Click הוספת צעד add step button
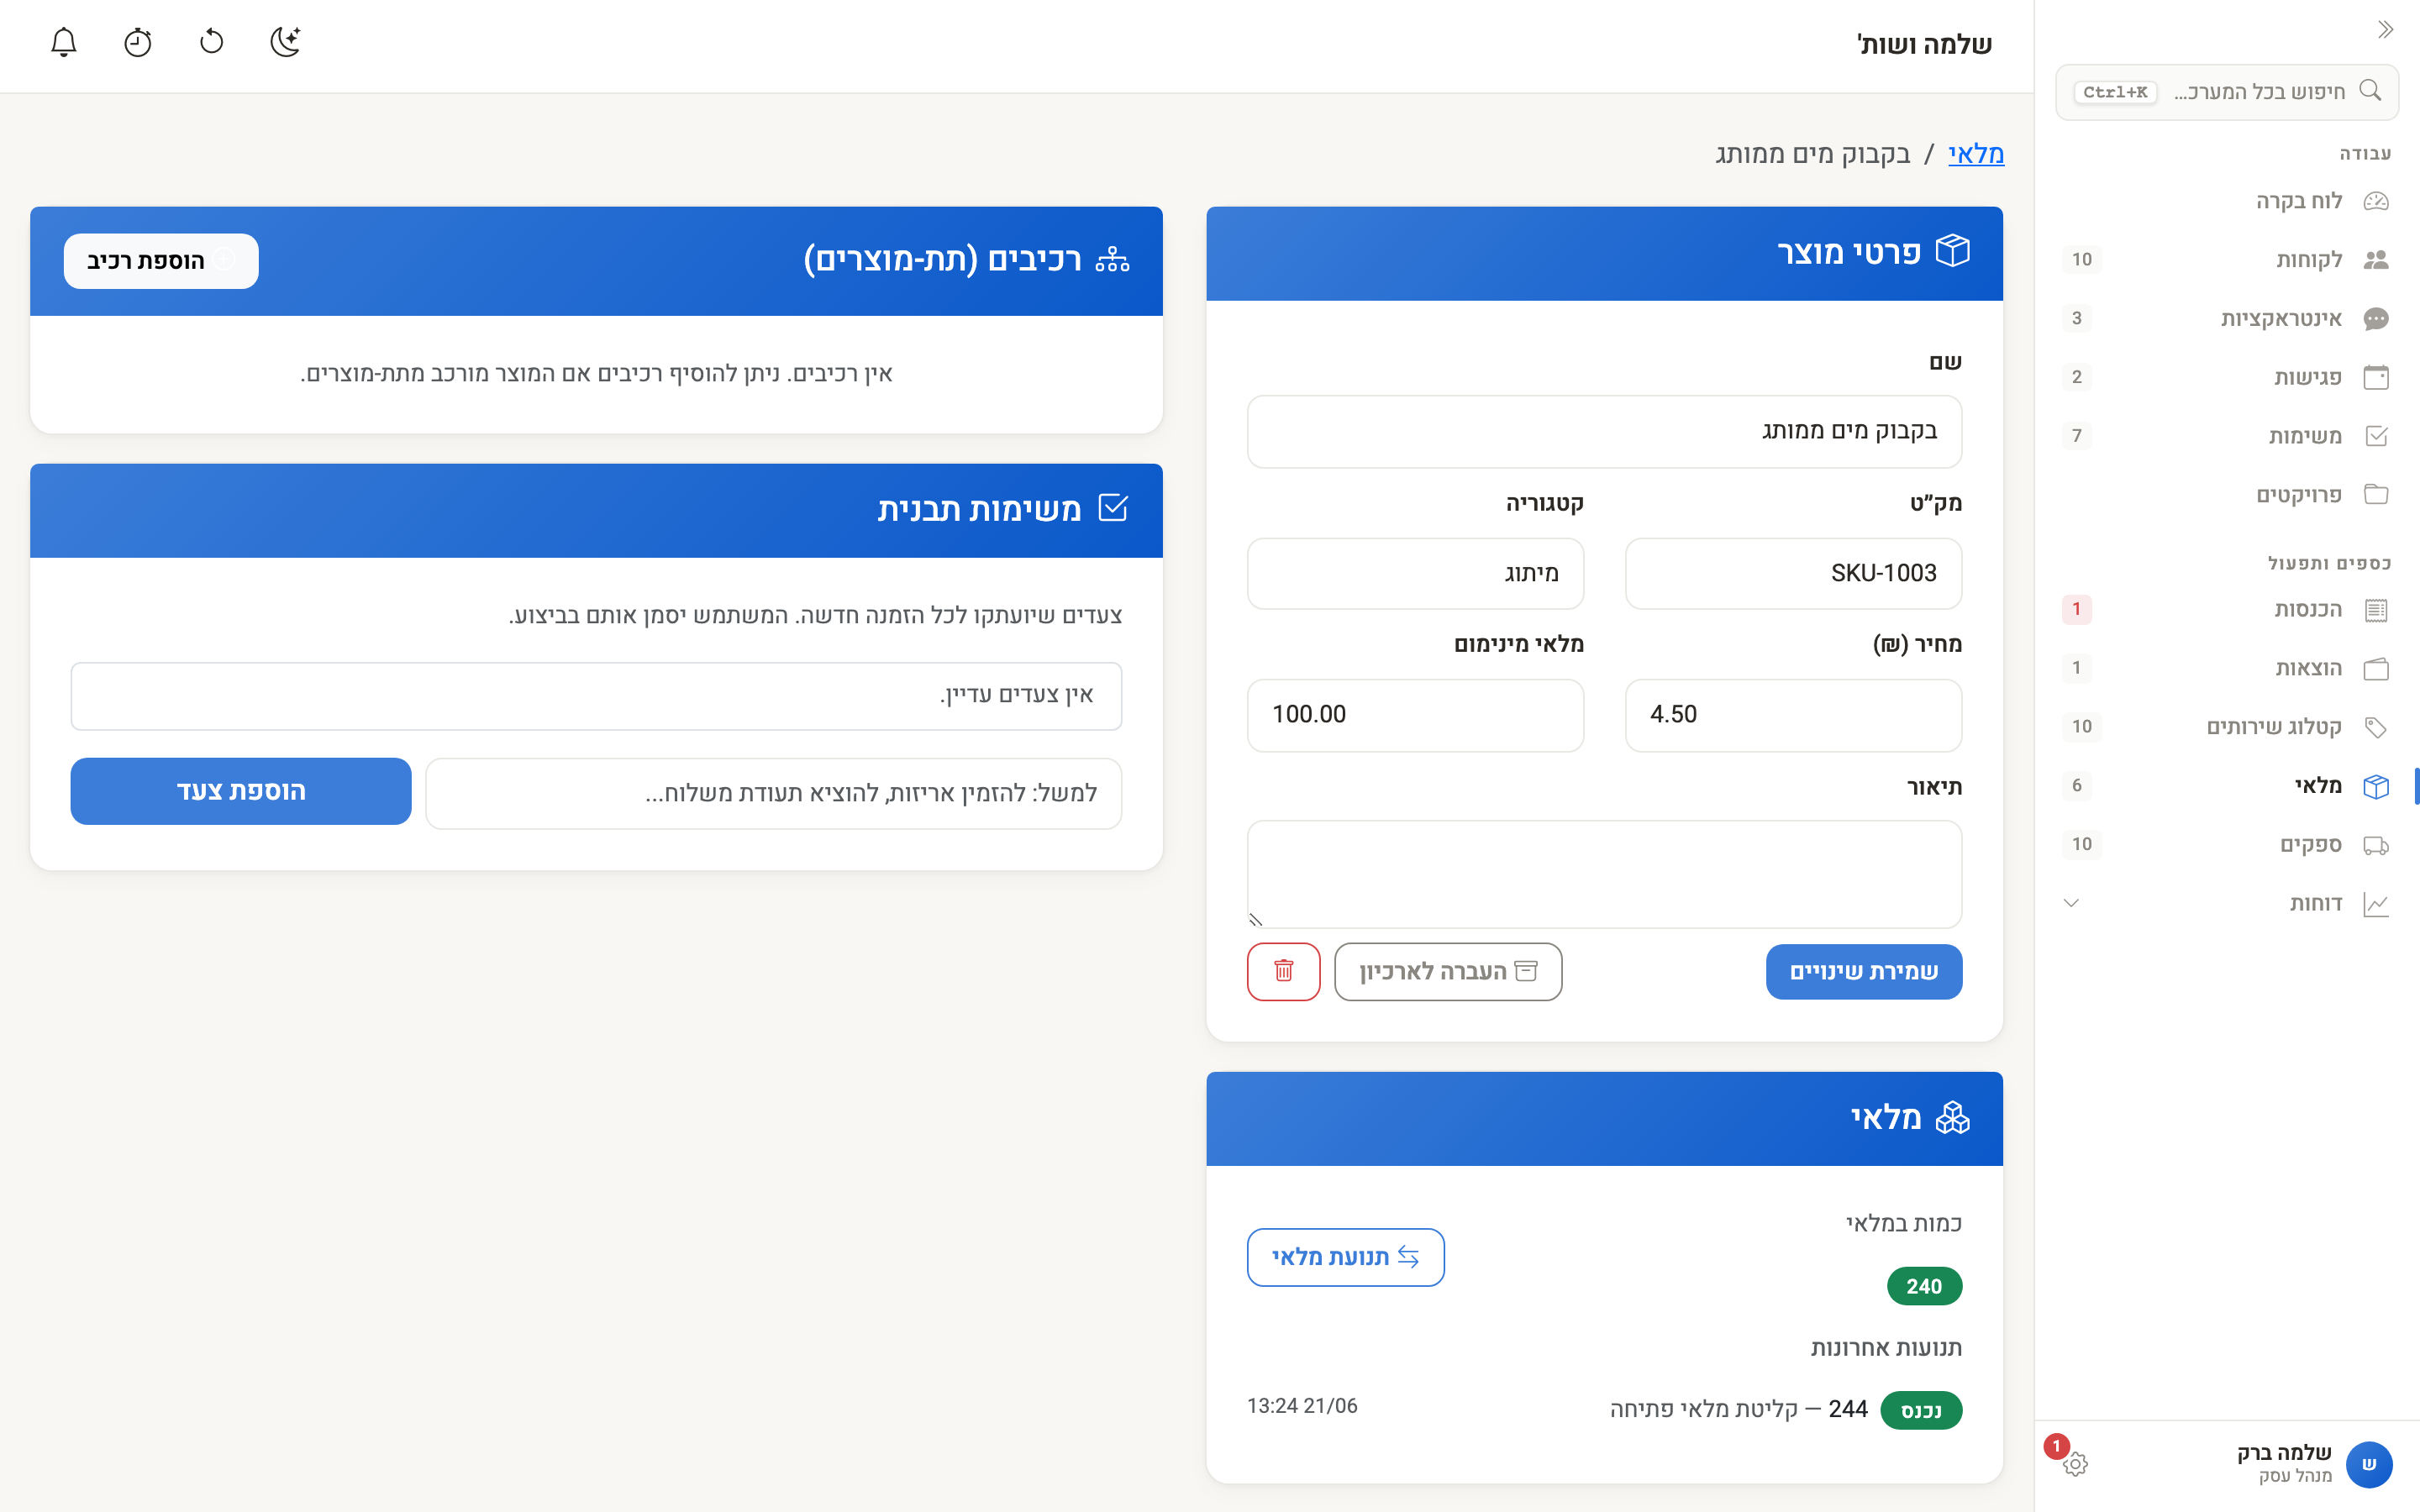The width and height of the screenshot is (2420, 1512). click(x=241, y=791)
